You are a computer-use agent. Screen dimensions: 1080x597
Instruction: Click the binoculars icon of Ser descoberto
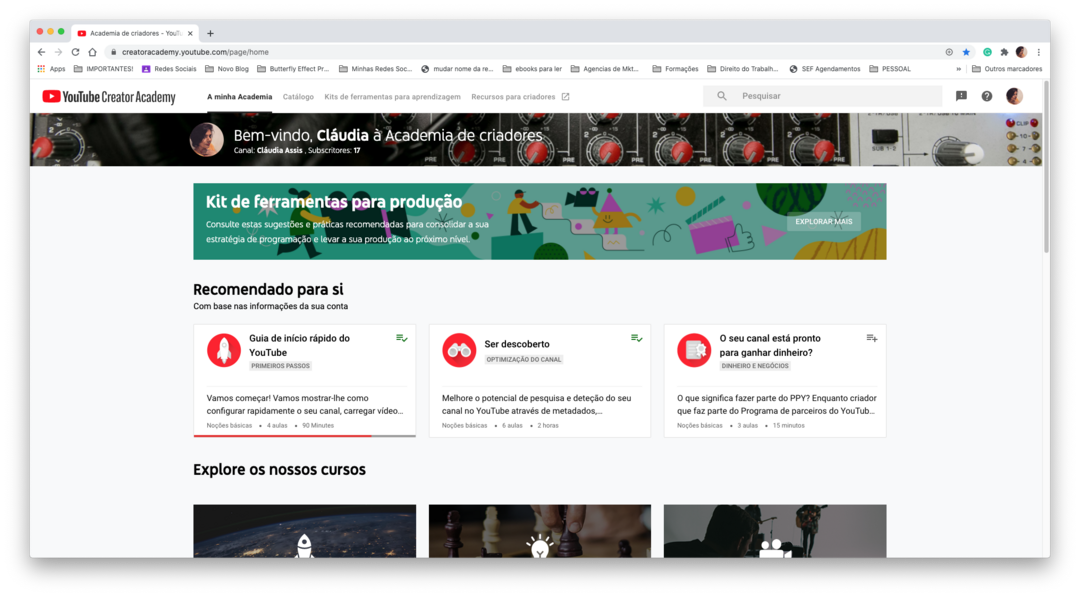click(459, 350)
